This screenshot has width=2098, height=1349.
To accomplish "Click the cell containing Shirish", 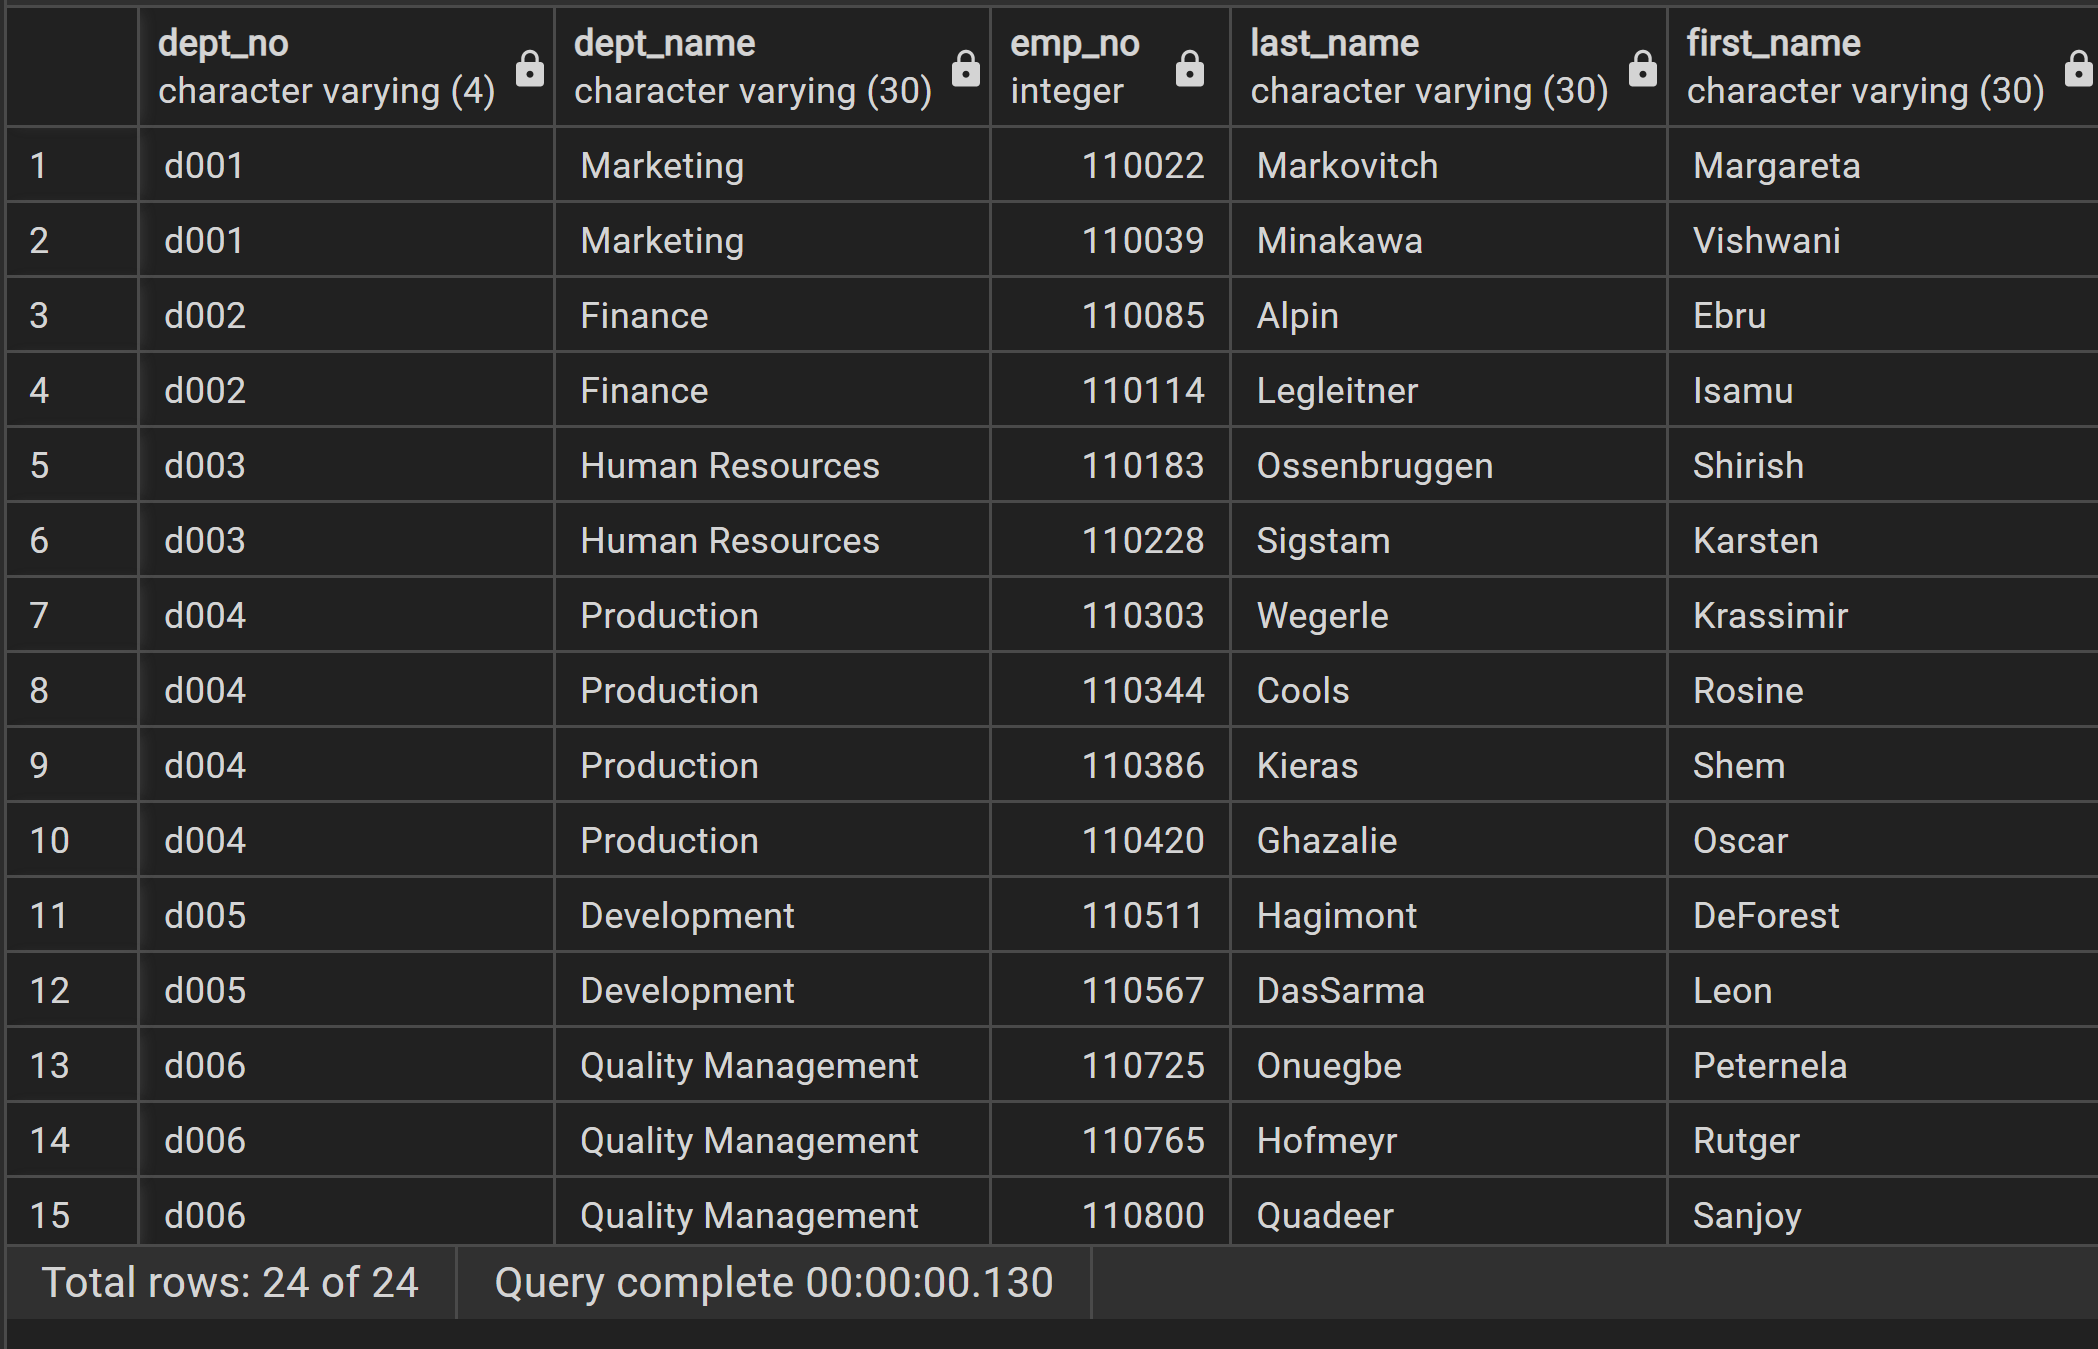I will [1883, 465].
